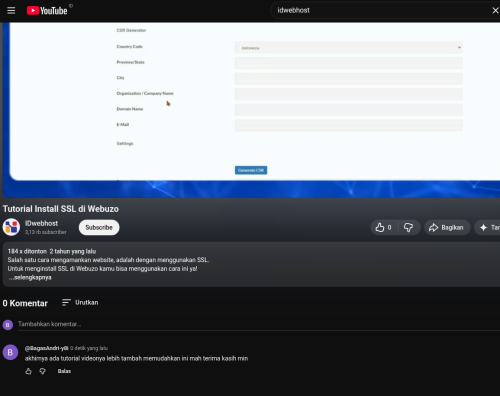Open the Country Code dropdown in the video
This screenshot has width=500, height=396.
[x=349, y=48]
